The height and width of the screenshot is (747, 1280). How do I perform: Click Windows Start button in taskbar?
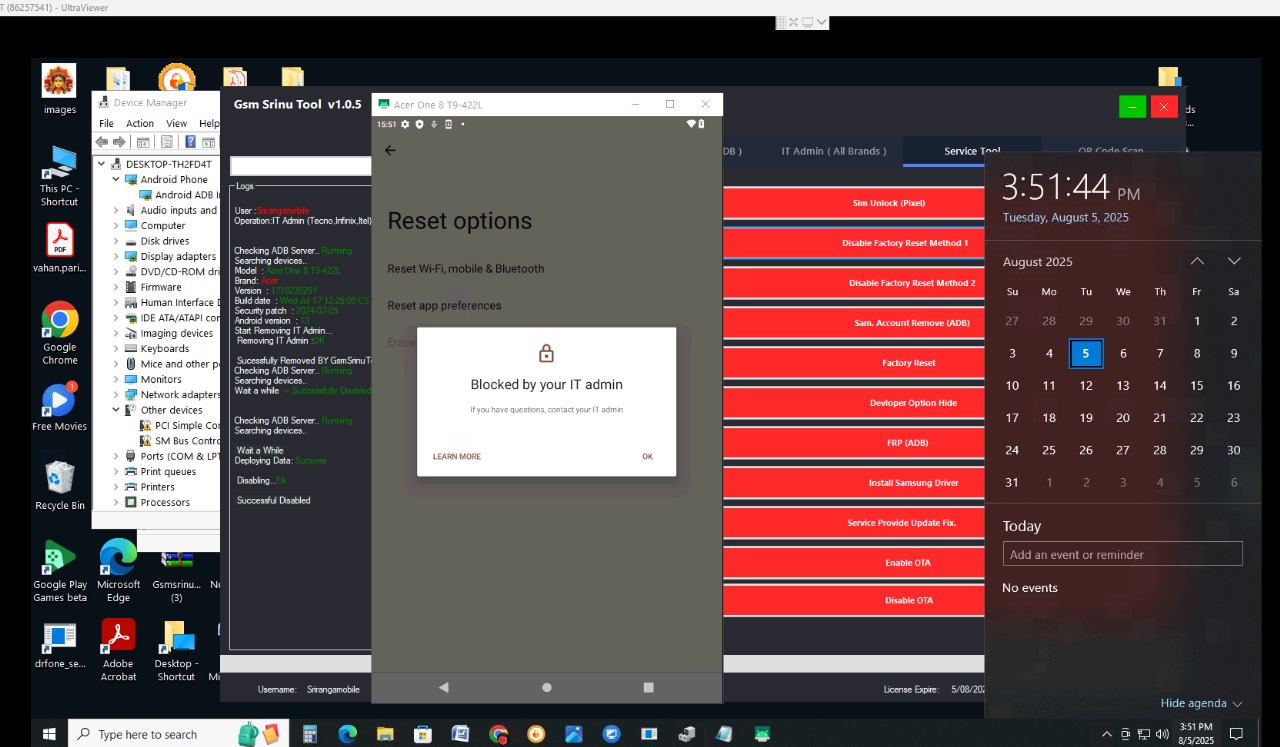48,734
